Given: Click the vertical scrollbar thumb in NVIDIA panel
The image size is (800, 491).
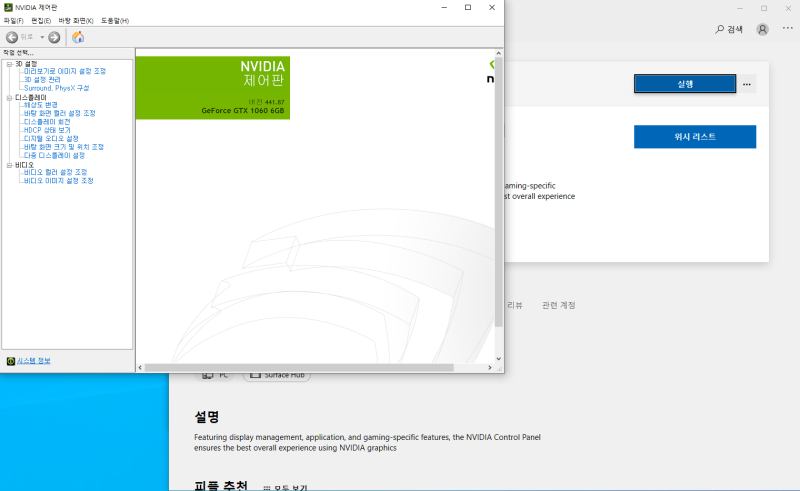Looking at the screenshot, I should (x=498, y=192).
